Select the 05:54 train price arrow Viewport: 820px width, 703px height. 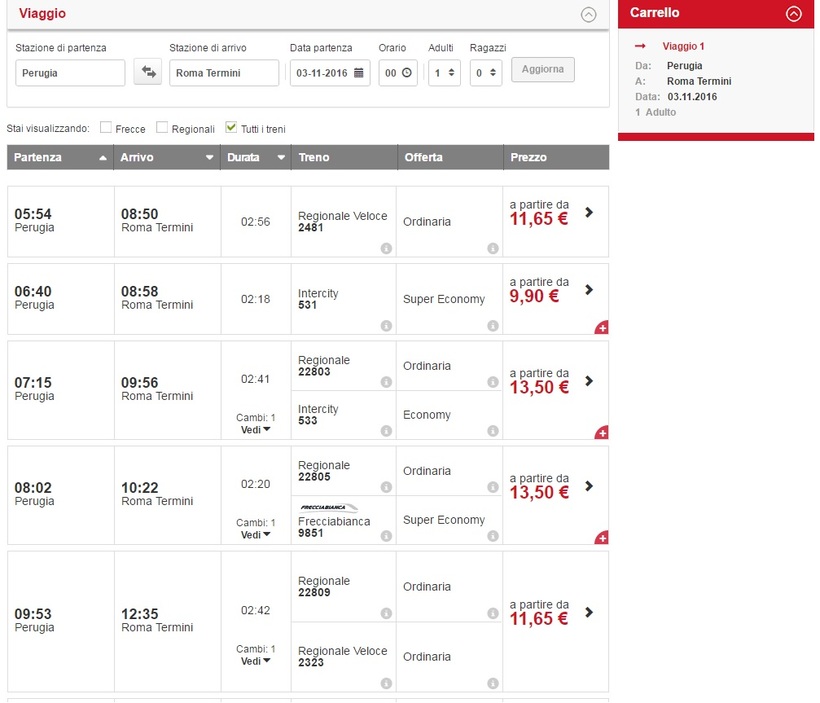(589, 212)
